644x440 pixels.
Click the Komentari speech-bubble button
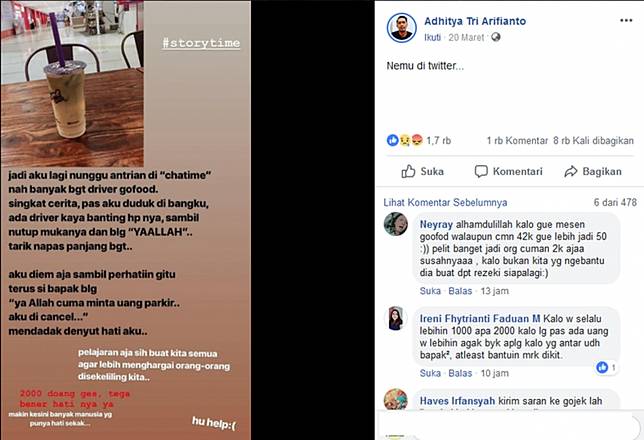(x=508, y=171)
